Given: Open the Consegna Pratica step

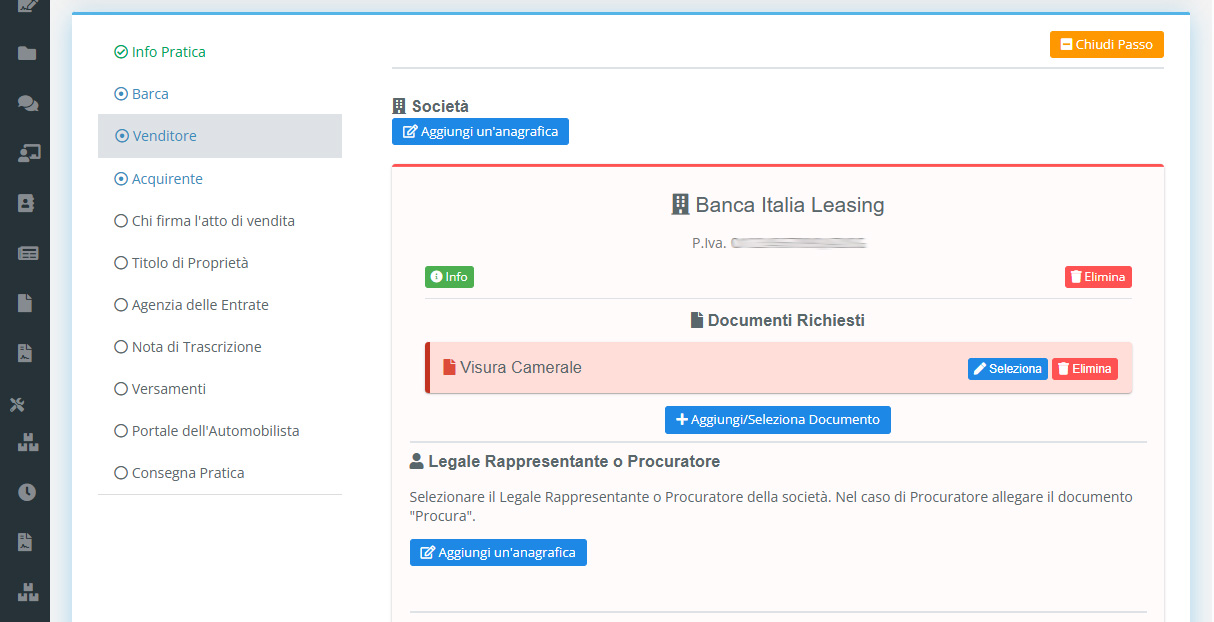Looking at the screenshot, I should (179, 473).
